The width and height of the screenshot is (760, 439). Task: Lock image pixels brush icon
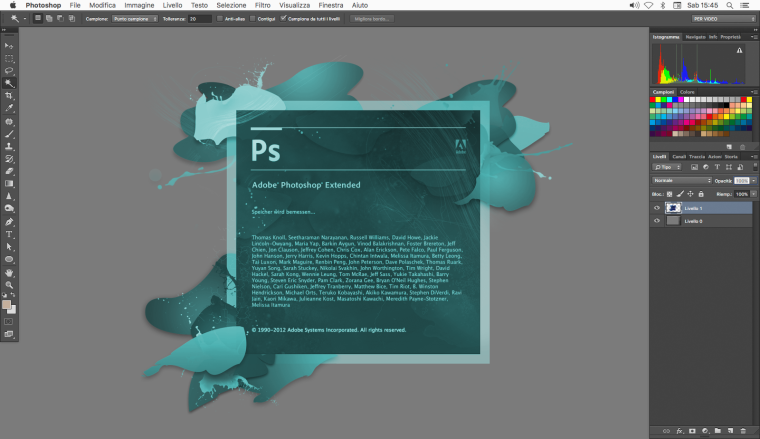point(680,194)
